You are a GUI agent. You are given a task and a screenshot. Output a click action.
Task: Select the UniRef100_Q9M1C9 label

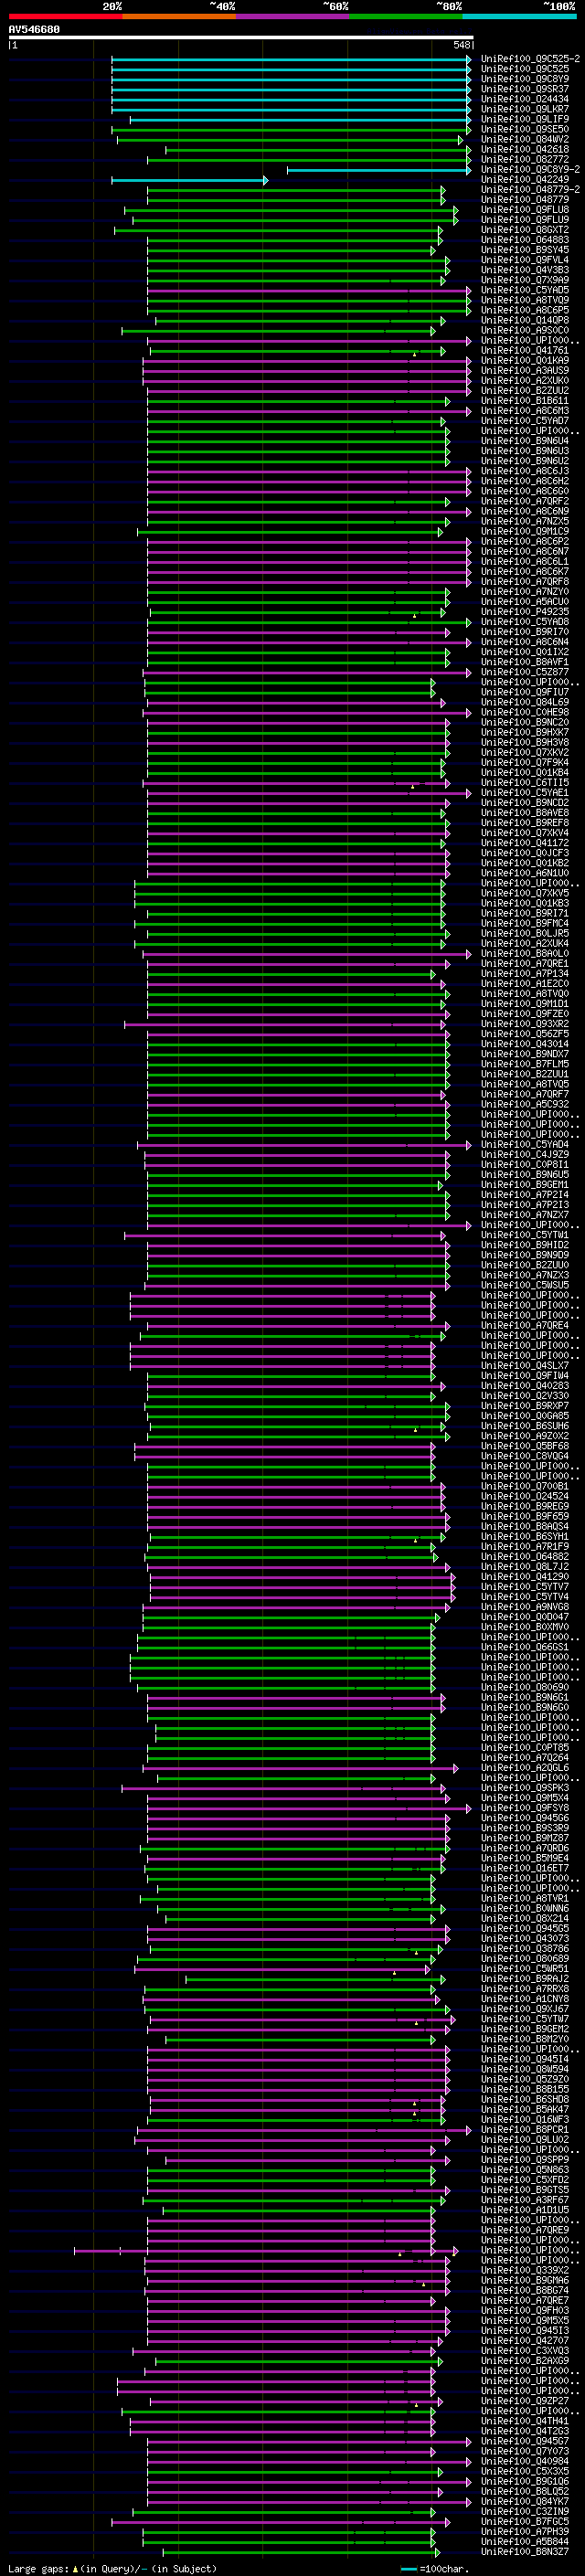pyautogui.click(x=525, y=531)
